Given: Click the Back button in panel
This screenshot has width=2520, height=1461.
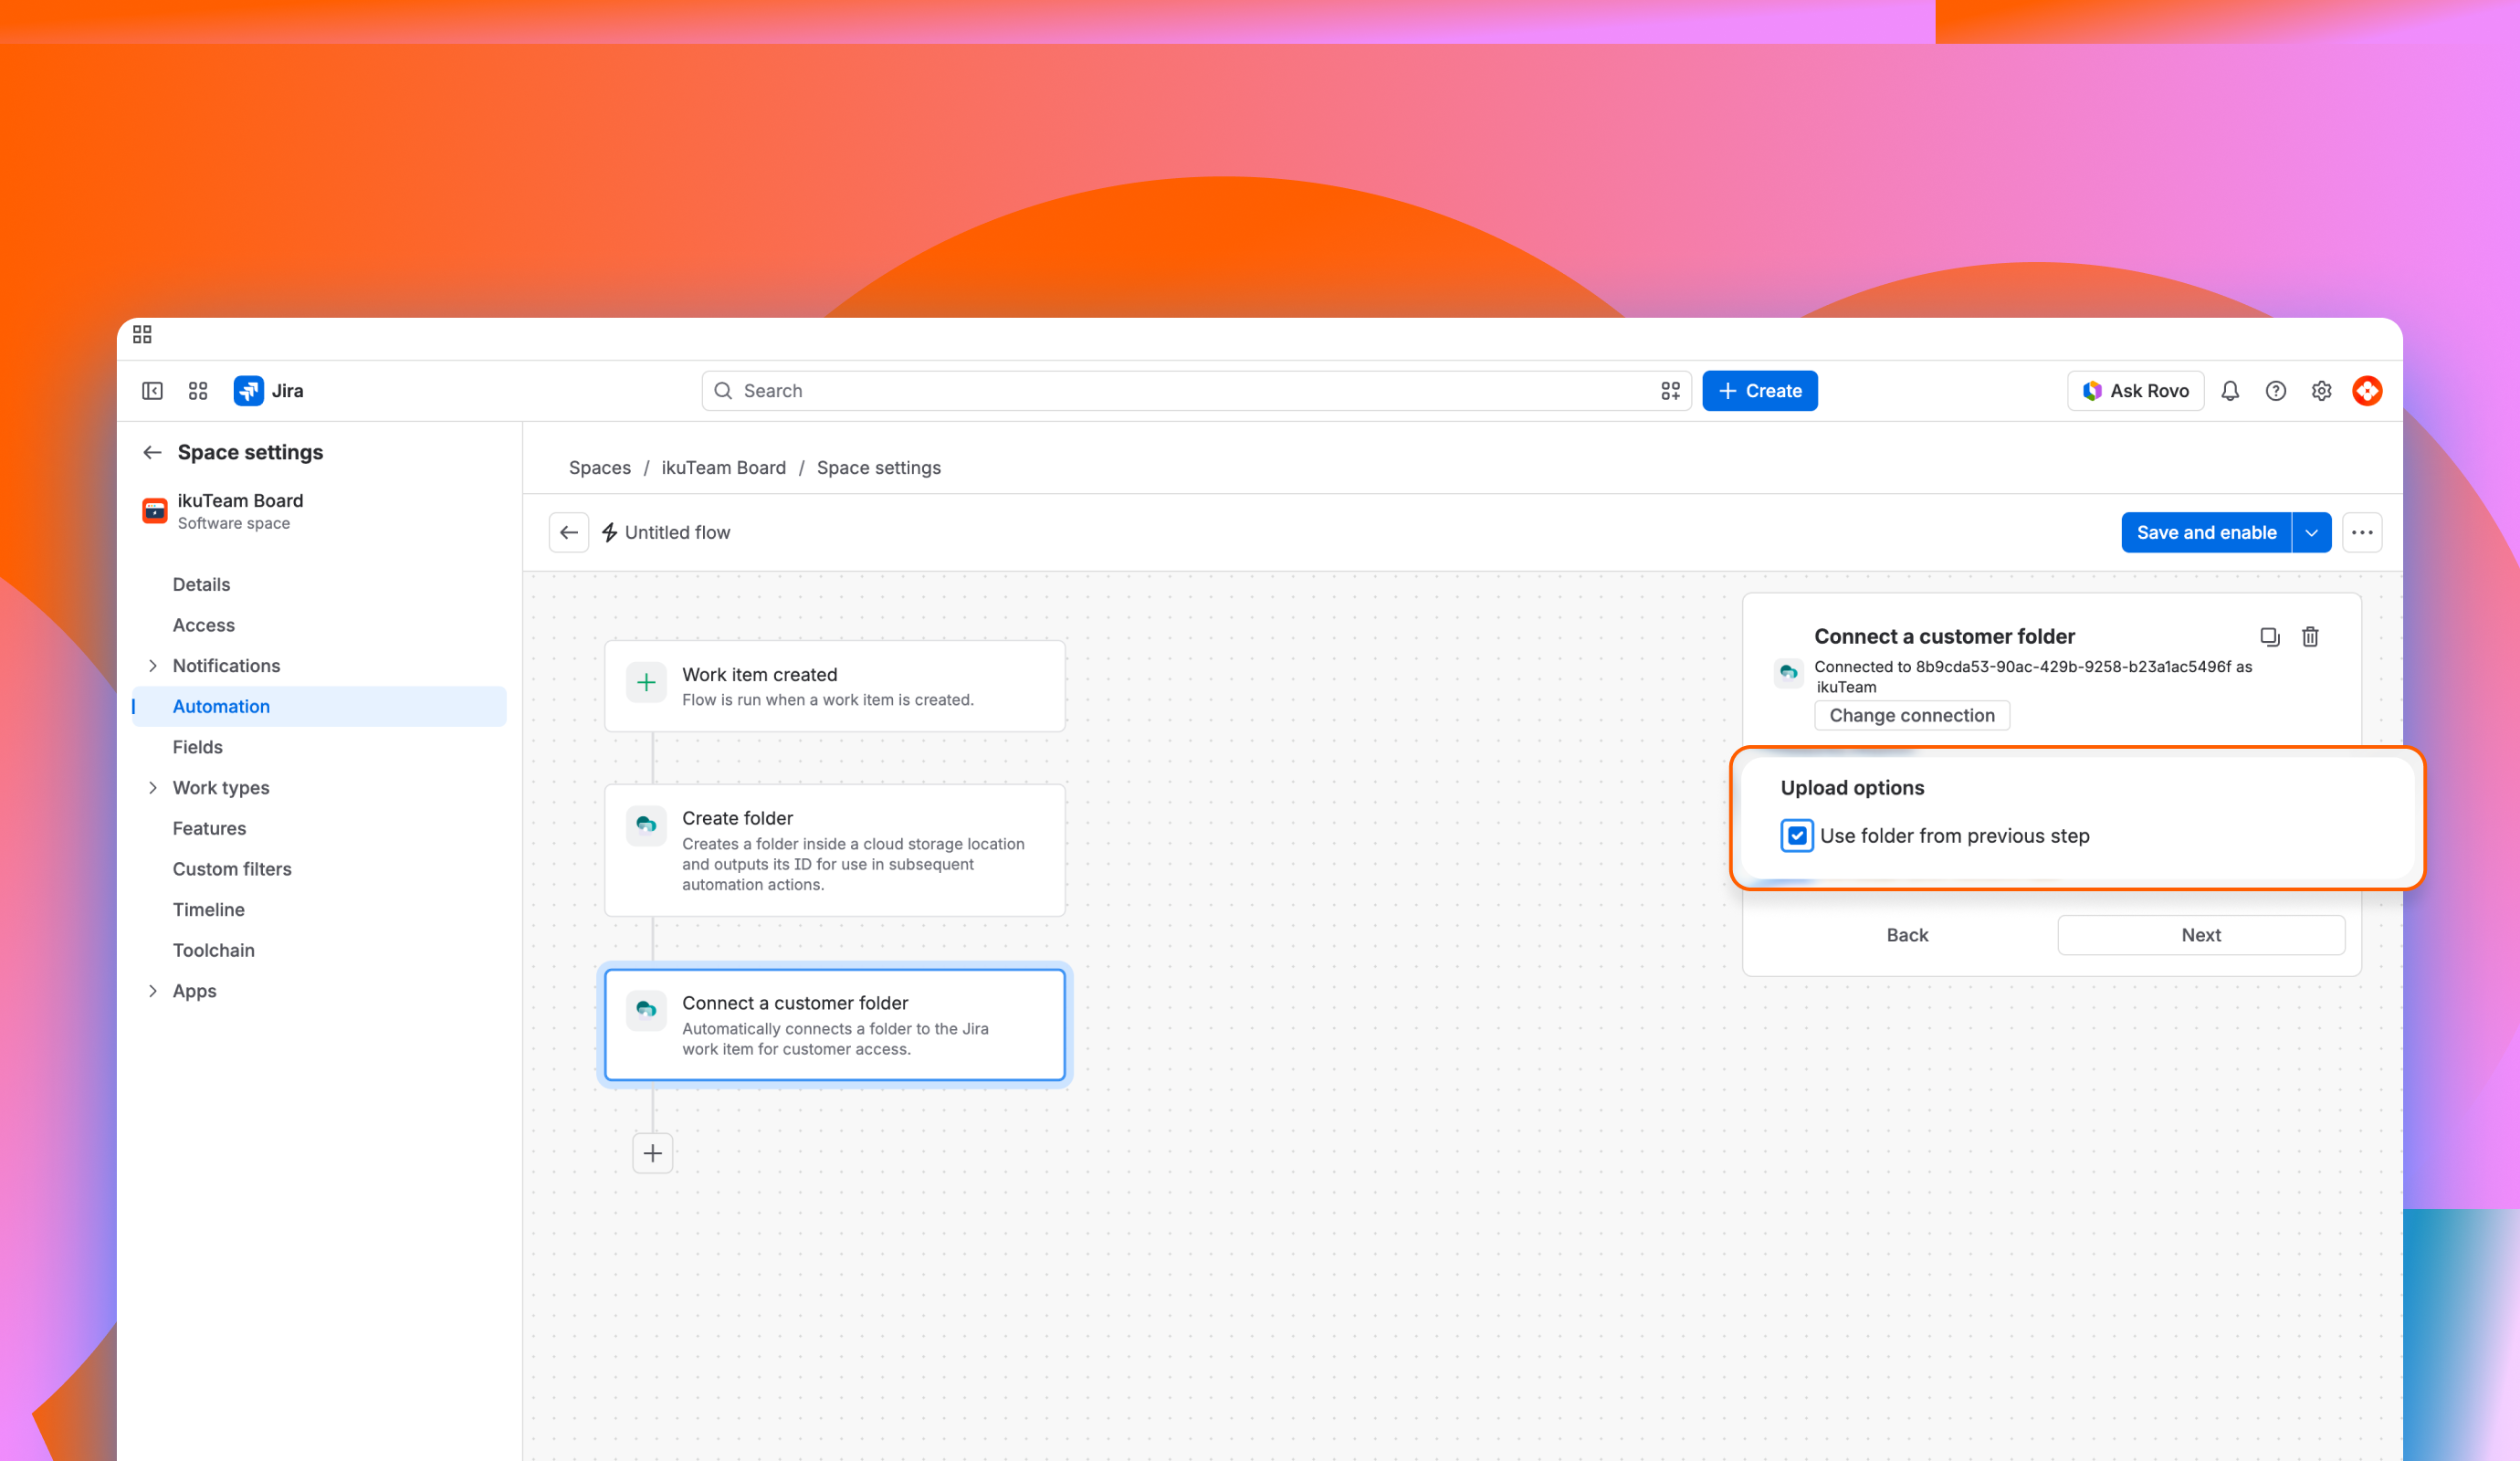Looking at the screenshot, I should (1907, 935).
